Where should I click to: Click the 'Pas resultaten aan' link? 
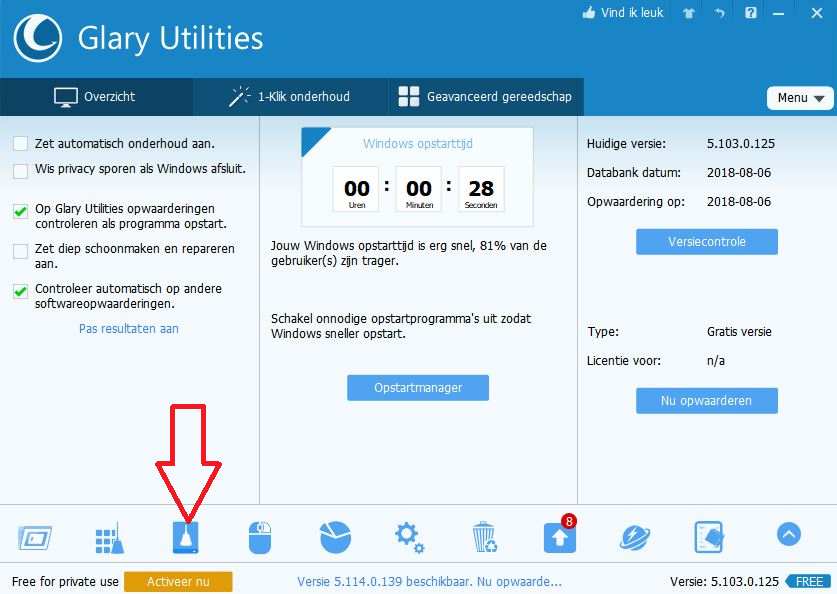pos(129,329)
